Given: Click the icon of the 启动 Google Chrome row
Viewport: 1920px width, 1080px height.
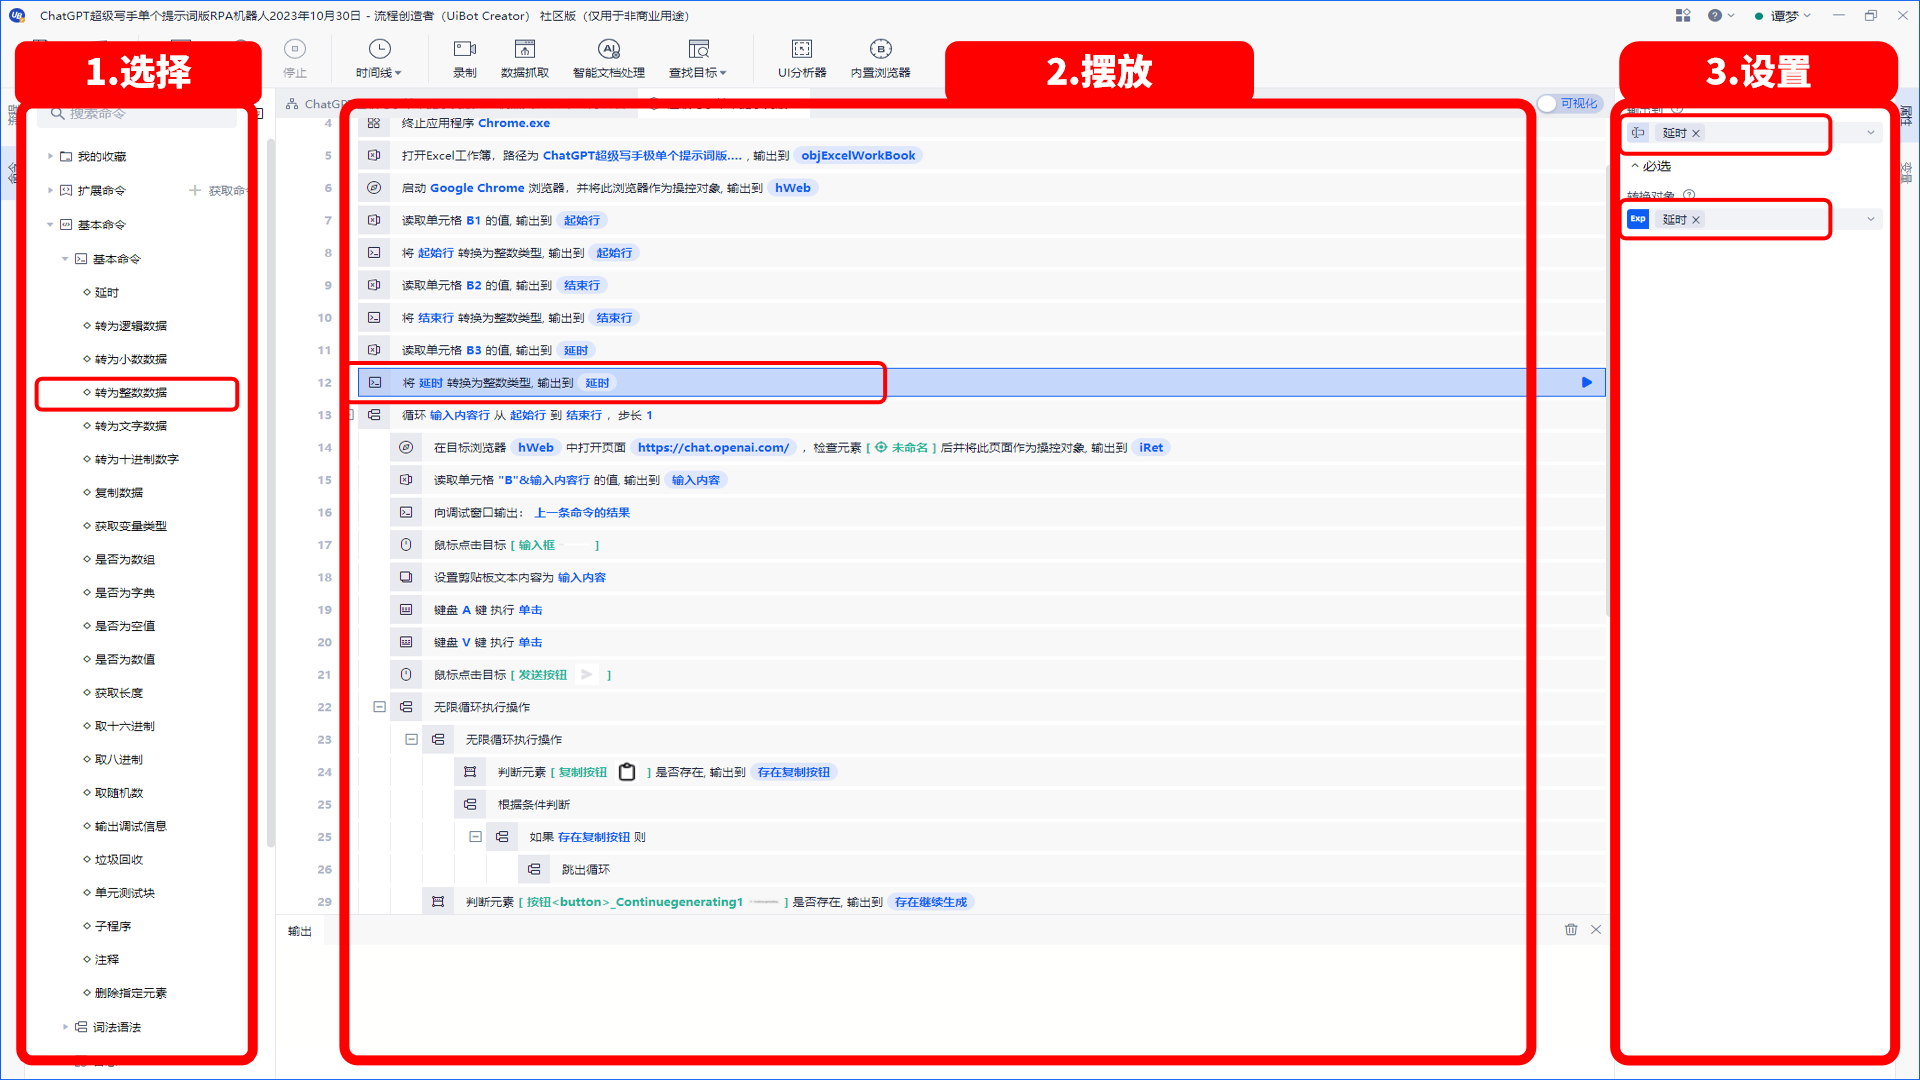Looking at the screenshot, I should (374, 188).
